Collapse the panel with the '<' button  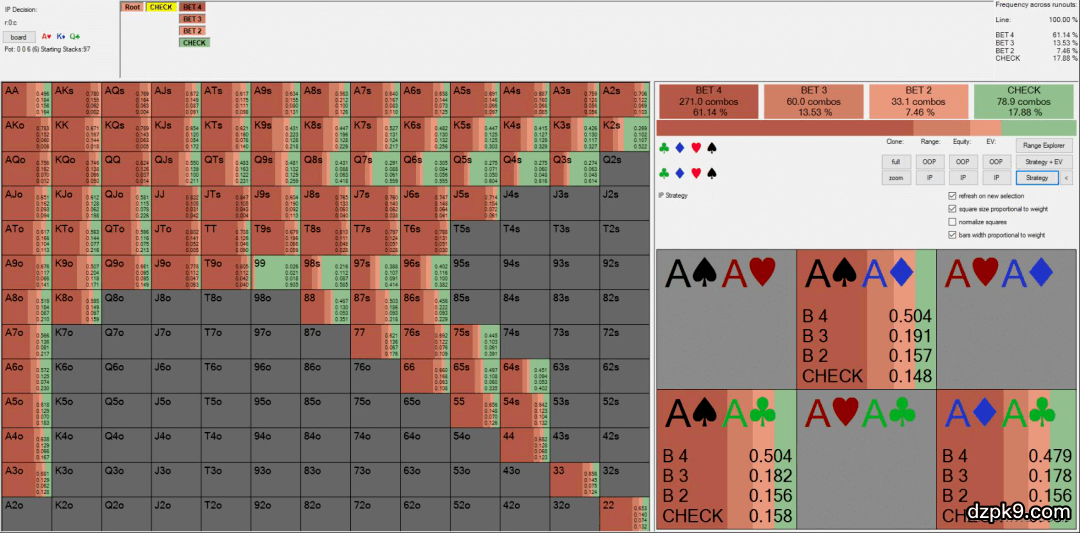pos(1066,178)
